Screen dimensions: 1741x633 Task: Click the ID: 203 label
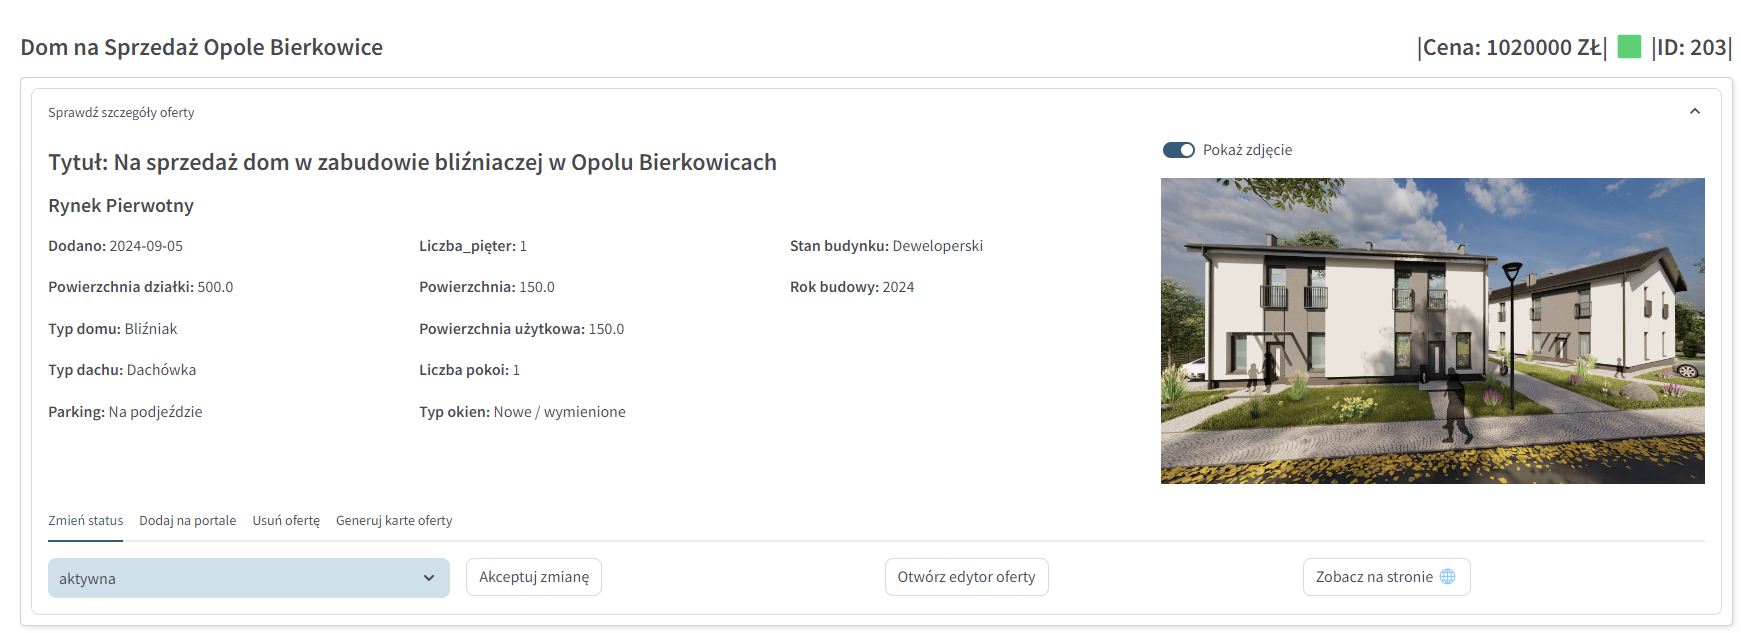click(1692, 47)
